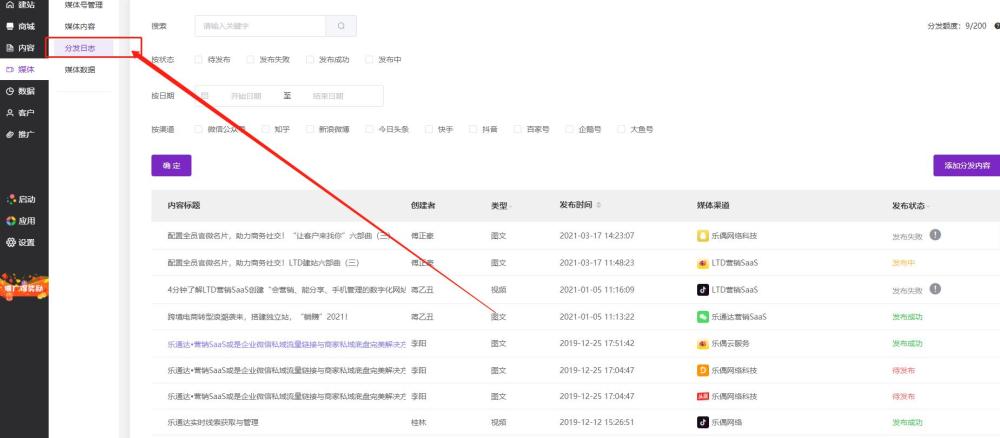This screenshot has width=1000, height=438.
Task: Check the 大鱼号 channel filter
Action: [621, 129]
